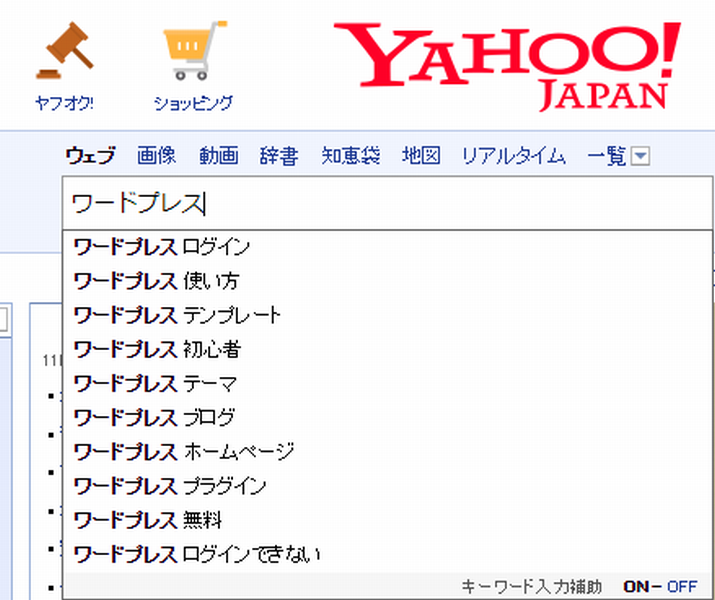Choose suggestion ワードプレス テンプレート
This screenshot has width=715, height=600.
388,316
